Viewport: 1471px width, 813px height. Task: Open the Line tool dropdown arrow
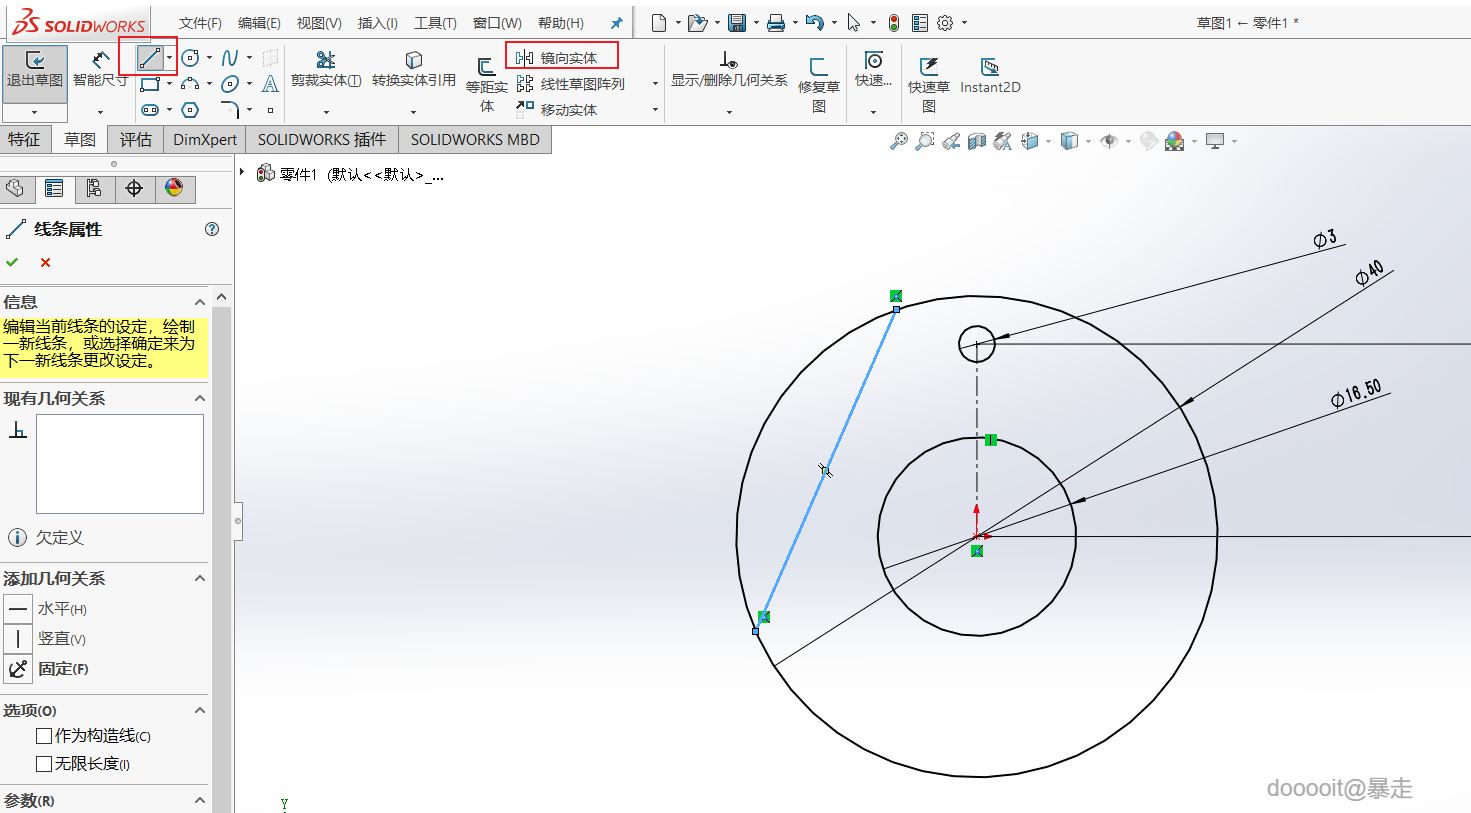coord(170,59)
